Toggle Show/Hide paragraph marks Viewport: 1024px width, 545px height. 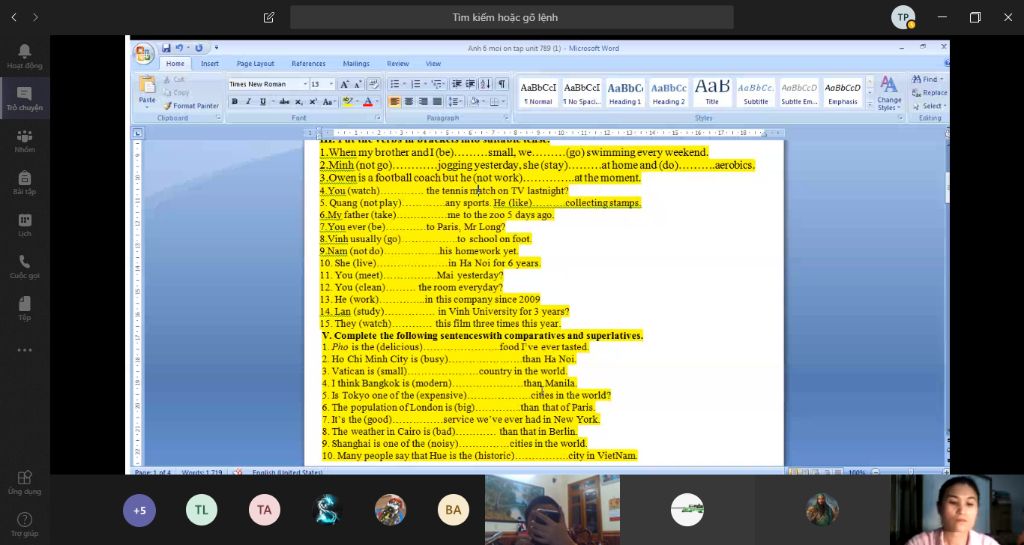point(502,84)
